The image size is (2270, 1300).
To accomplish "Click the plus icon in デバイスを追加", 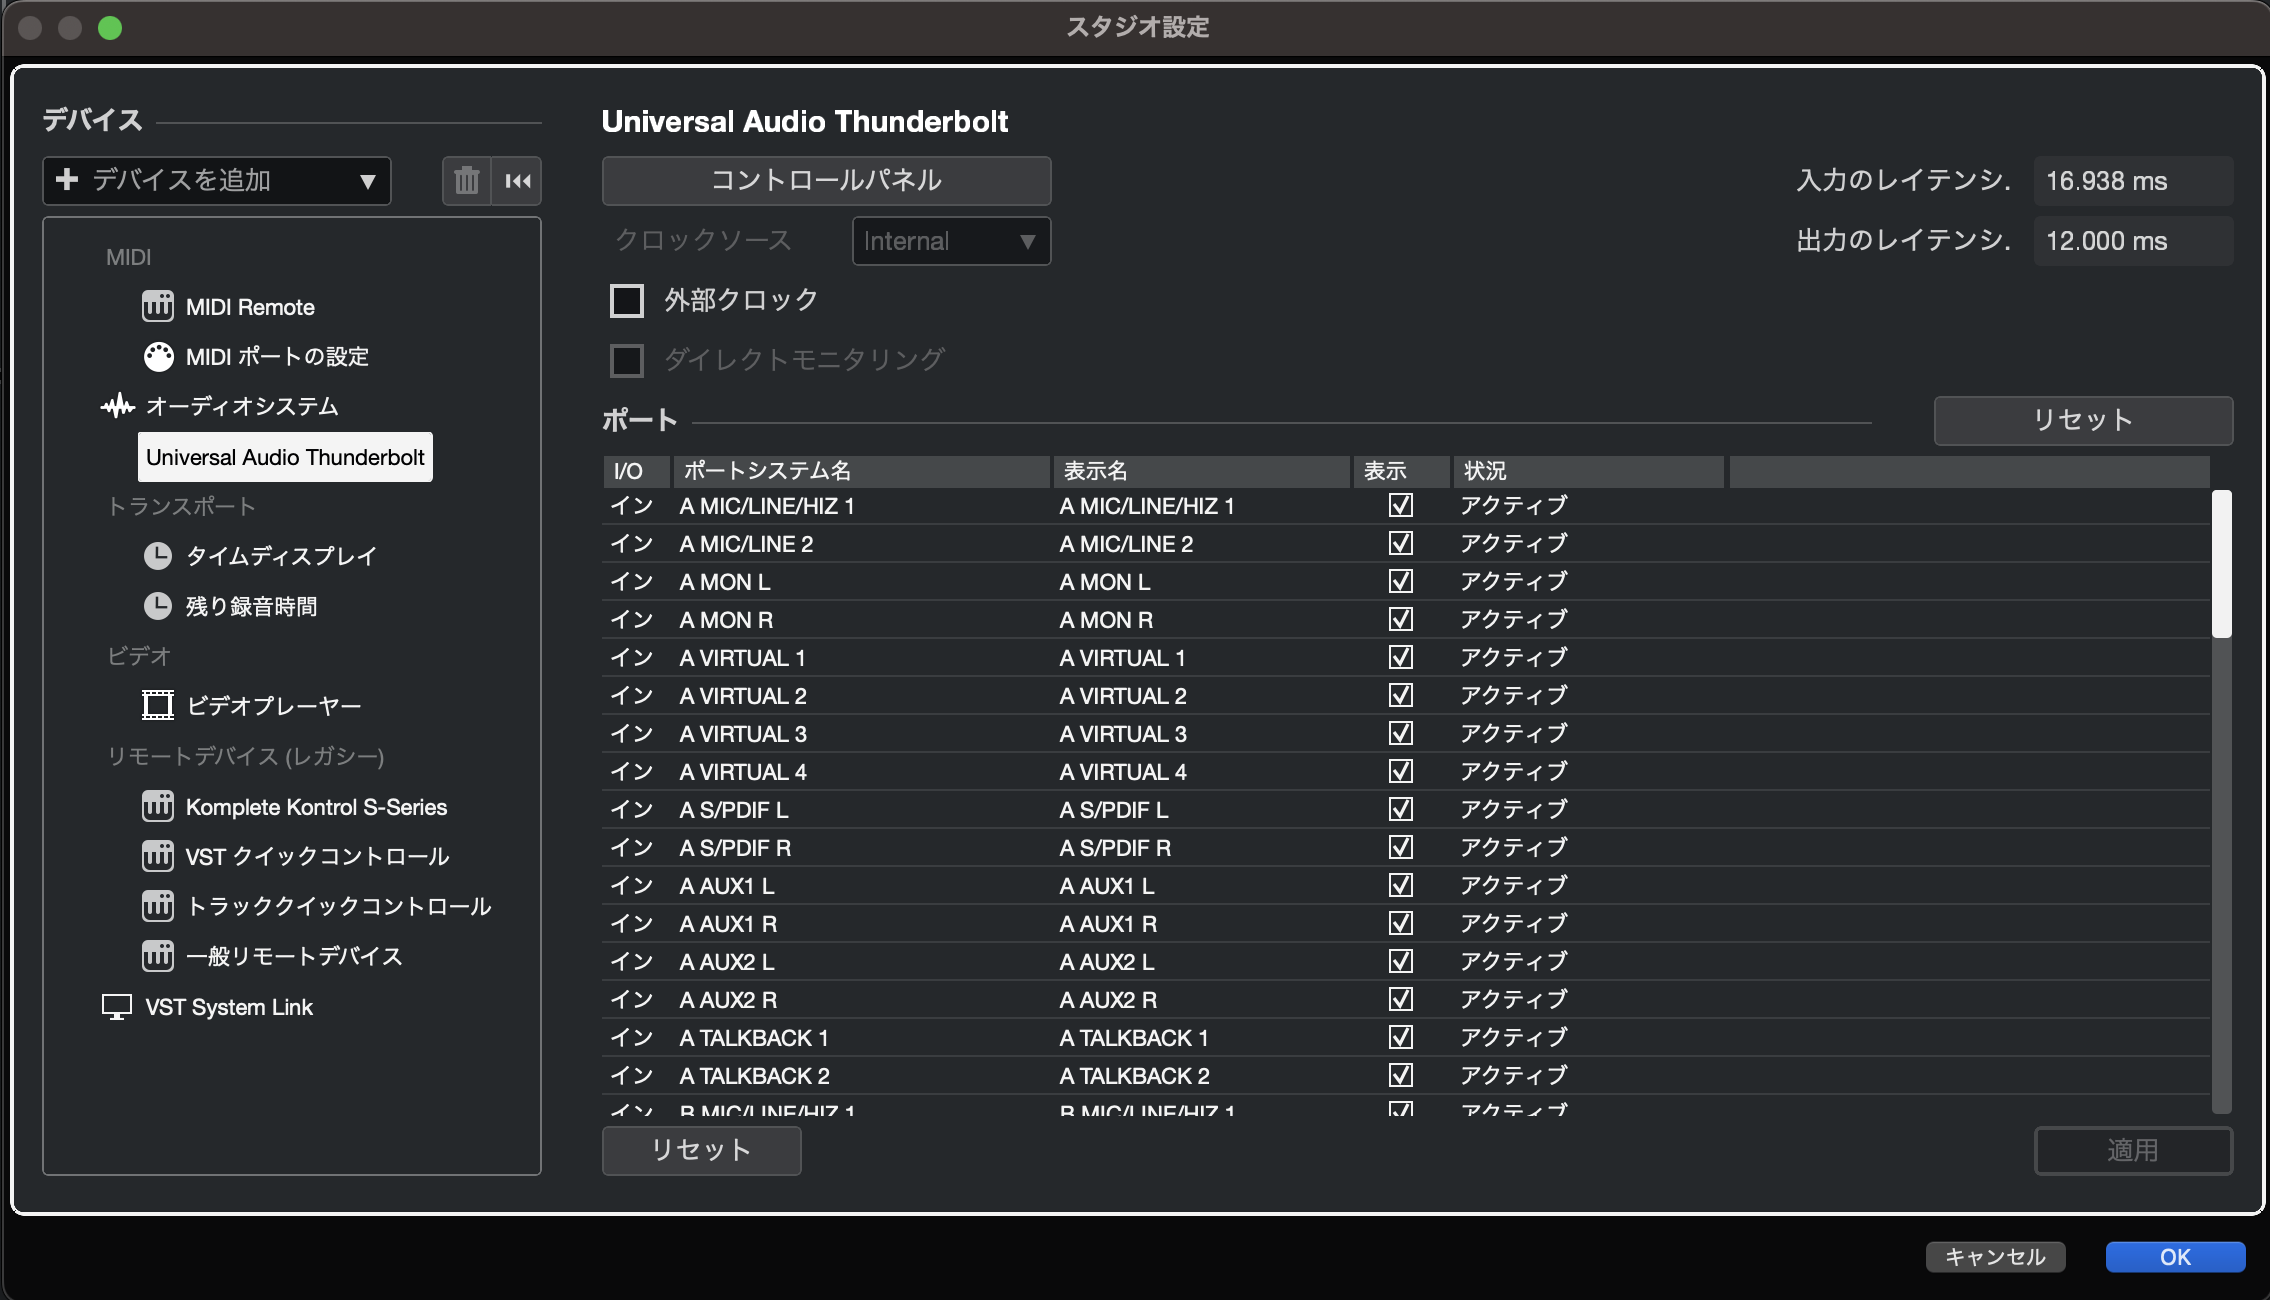I will (67, 179).
